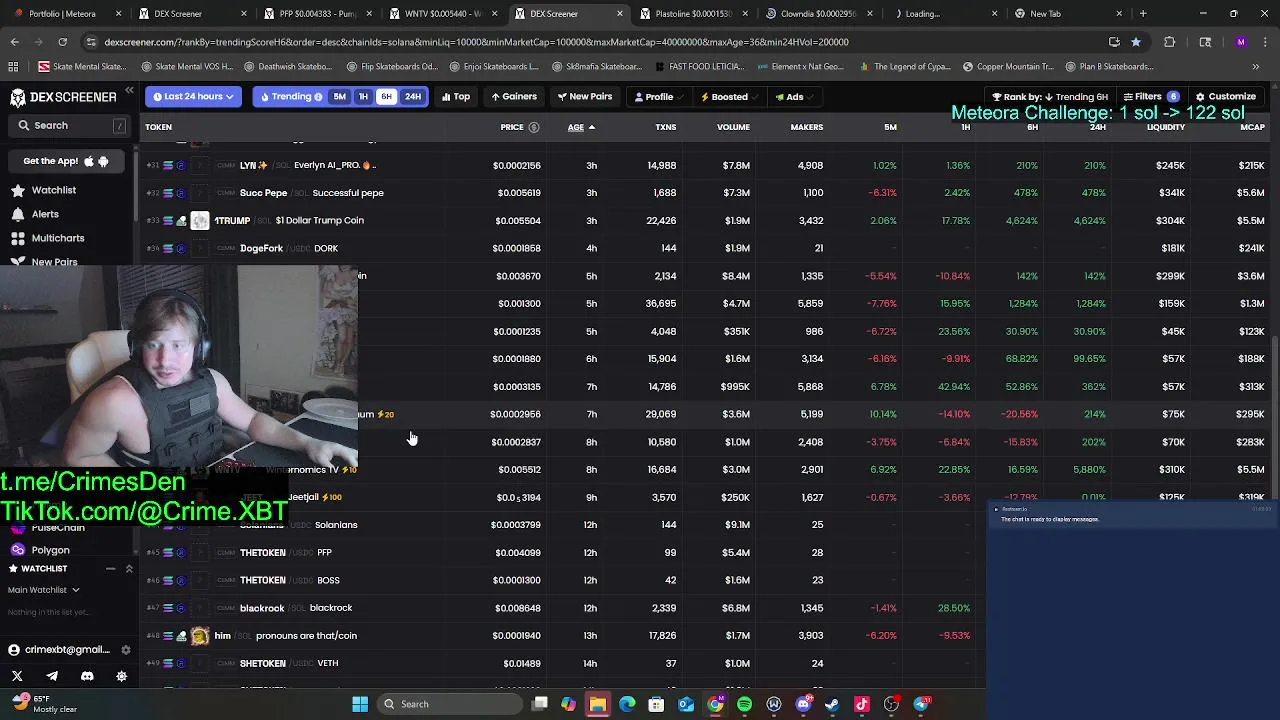Switch to the Plastoline browser tab
The image size is (1280, 720).
click(692, 14)
